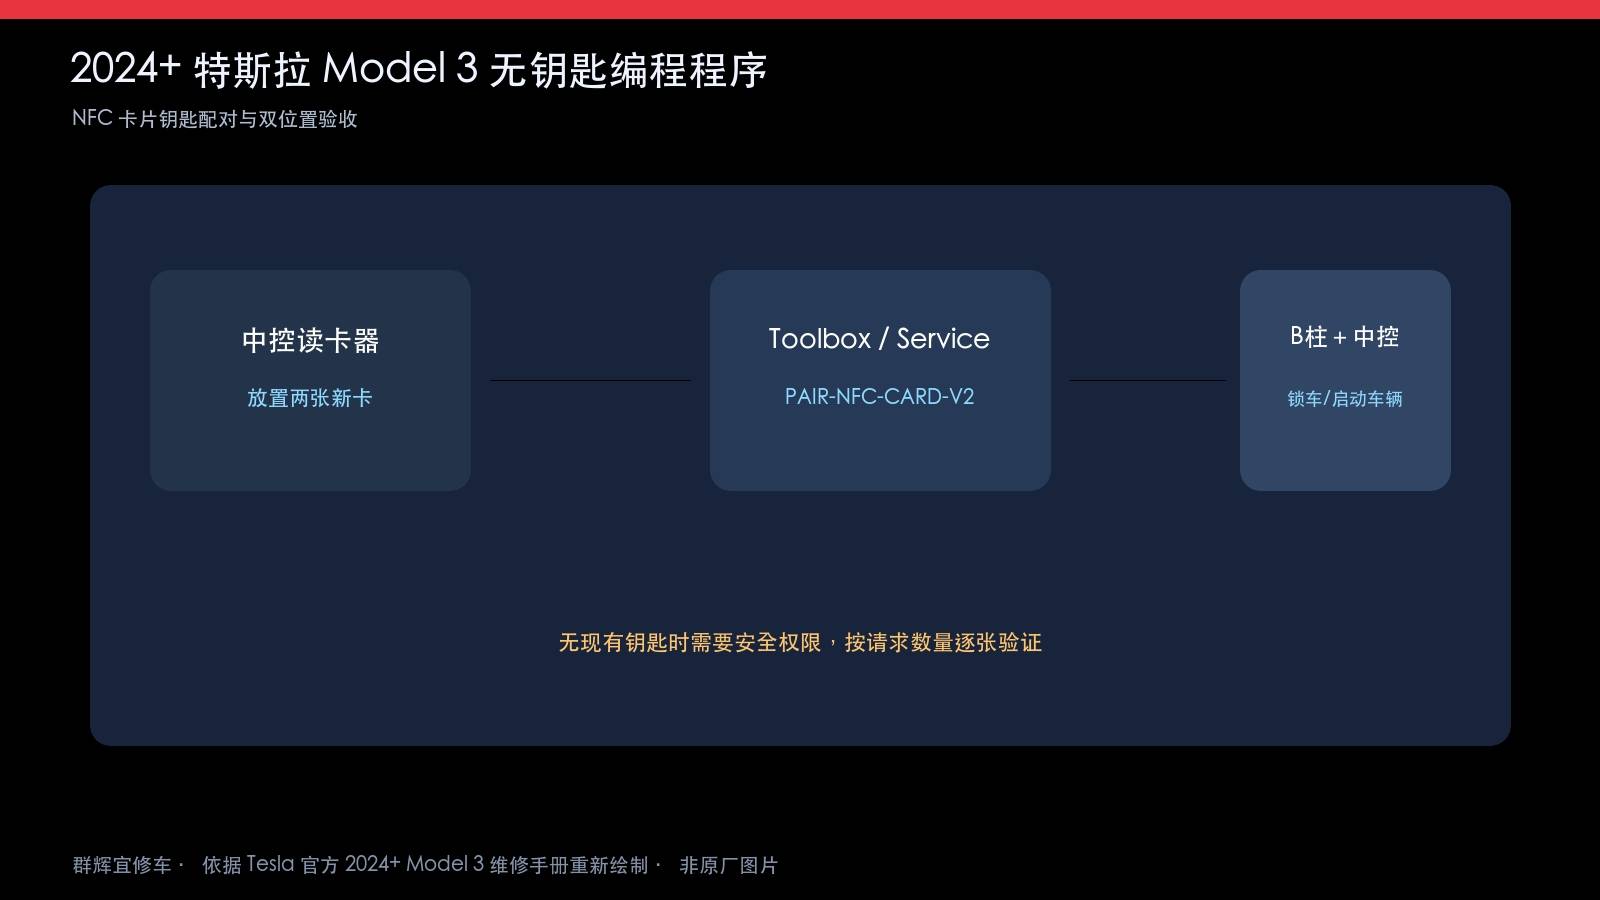This screenshot has height=900, width=1600.
Task: Select the 'PAIR-NFC-CARD-V2' routine name
Action: [879, 397]
